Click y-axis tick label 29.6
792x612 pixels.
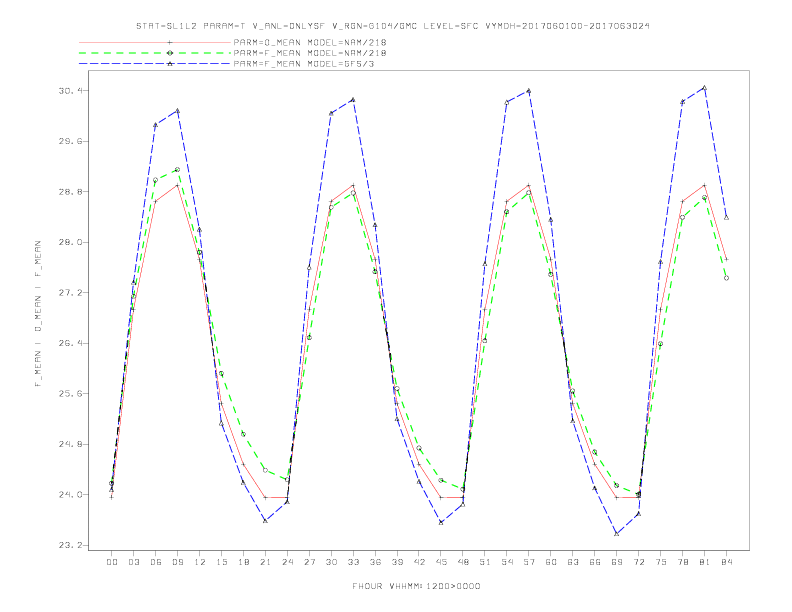[x=70, y=141]
